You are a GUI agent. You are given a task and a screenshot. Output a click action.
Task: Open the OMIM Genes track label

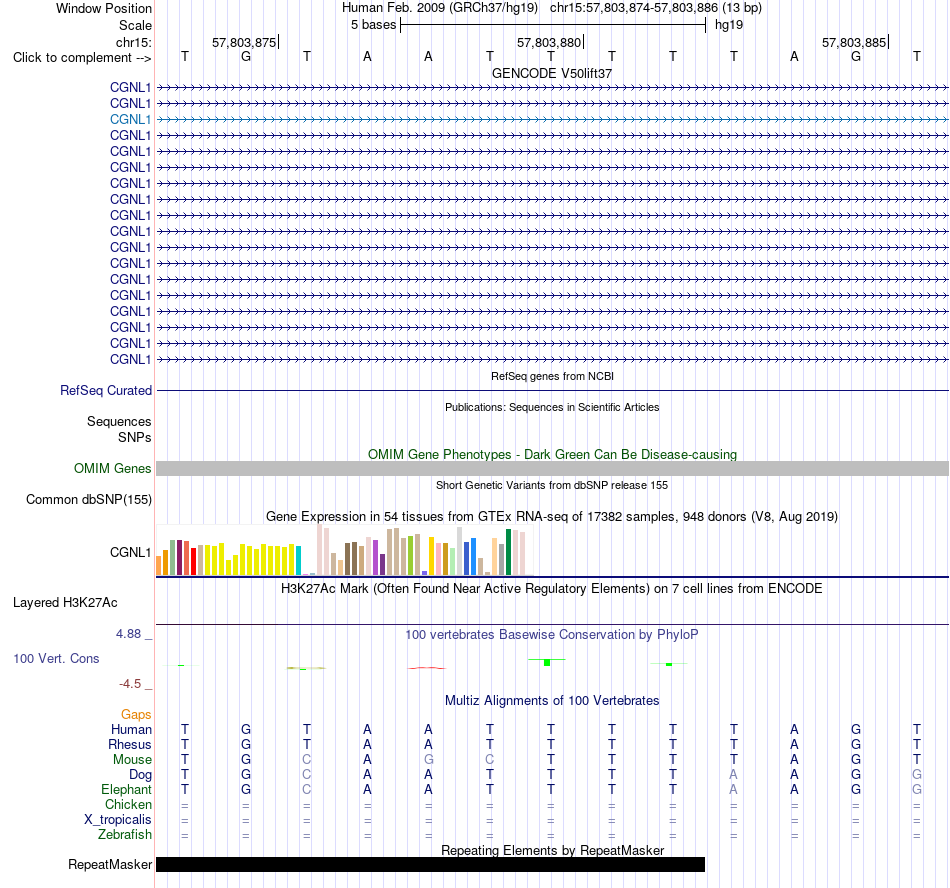tap(113, 468)
